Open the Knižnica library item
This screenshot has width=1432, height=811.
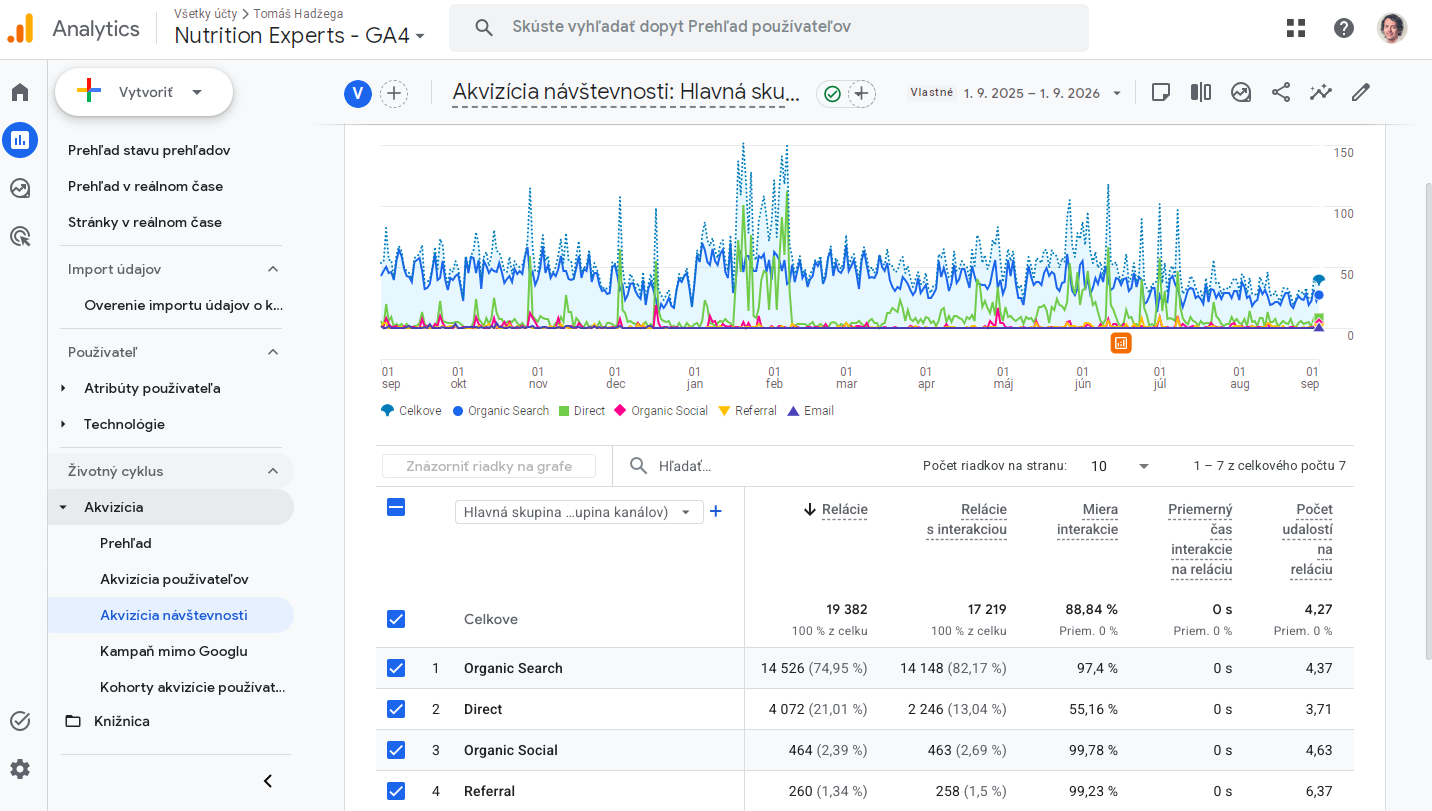point(122,721)
